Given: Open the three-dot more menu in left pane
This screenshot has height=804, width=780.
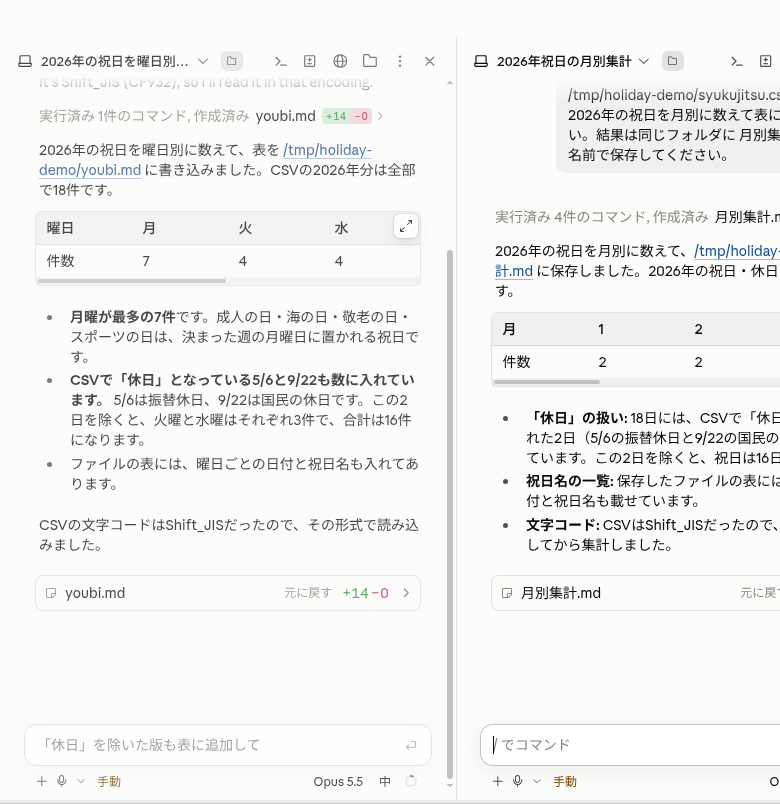Looking at the screenshot, I should tap(400, 62).
